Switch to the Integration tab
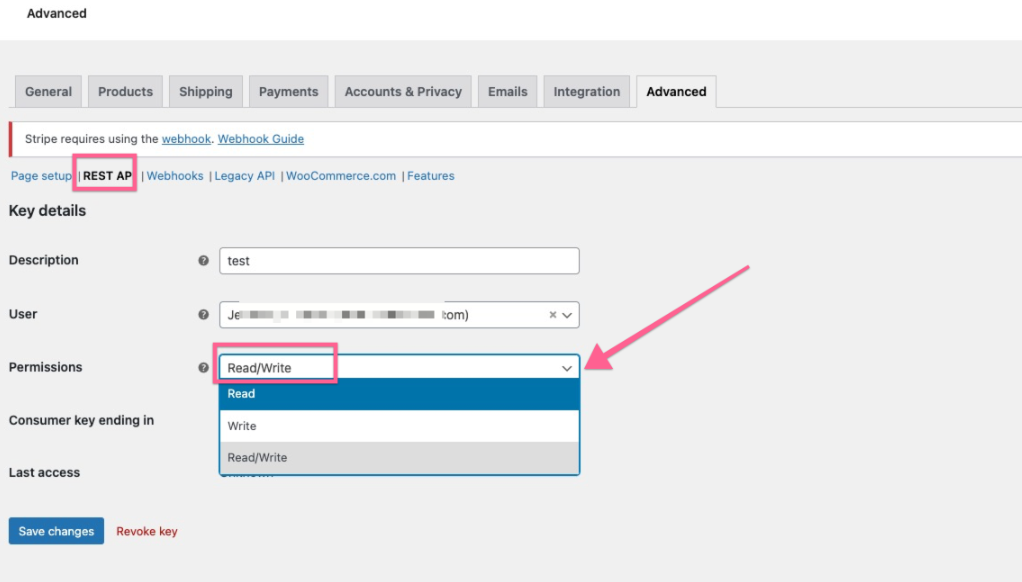 pyautogui.click(x=587, y=91)
